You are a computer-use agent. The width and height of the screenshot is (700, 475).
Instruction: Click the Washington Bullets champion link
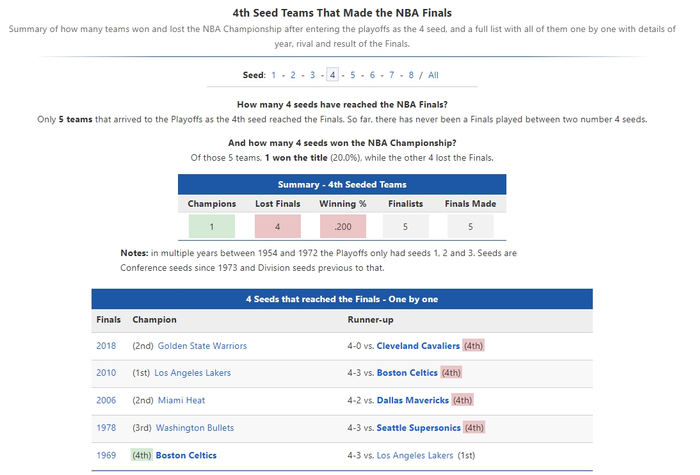click(x=194, y=428)
